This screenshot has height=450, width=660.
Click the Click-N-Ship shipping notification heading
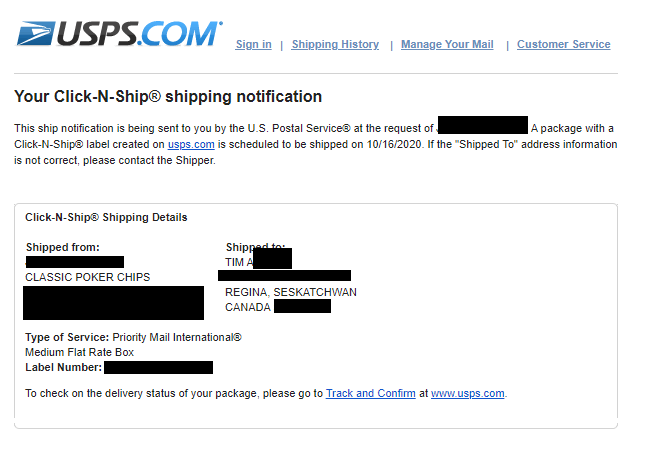[168, 97]
